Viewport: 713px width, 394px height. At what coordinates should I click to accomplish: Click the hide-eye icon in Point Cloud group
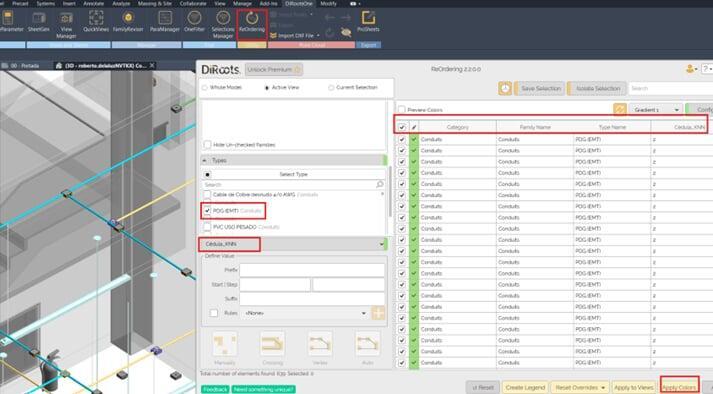[x=346, y=33]
